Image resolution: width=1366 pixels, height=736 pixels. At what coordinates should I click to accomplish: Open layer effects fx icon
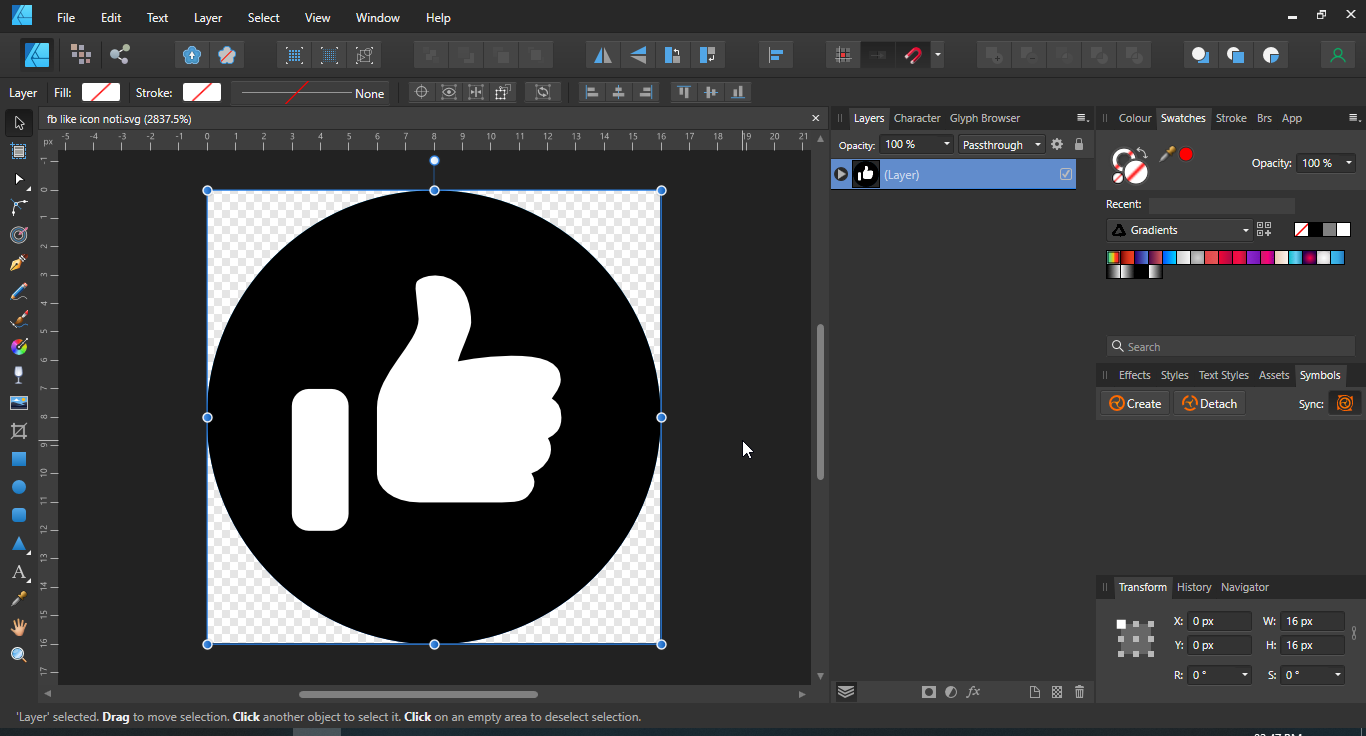[973, 692]
